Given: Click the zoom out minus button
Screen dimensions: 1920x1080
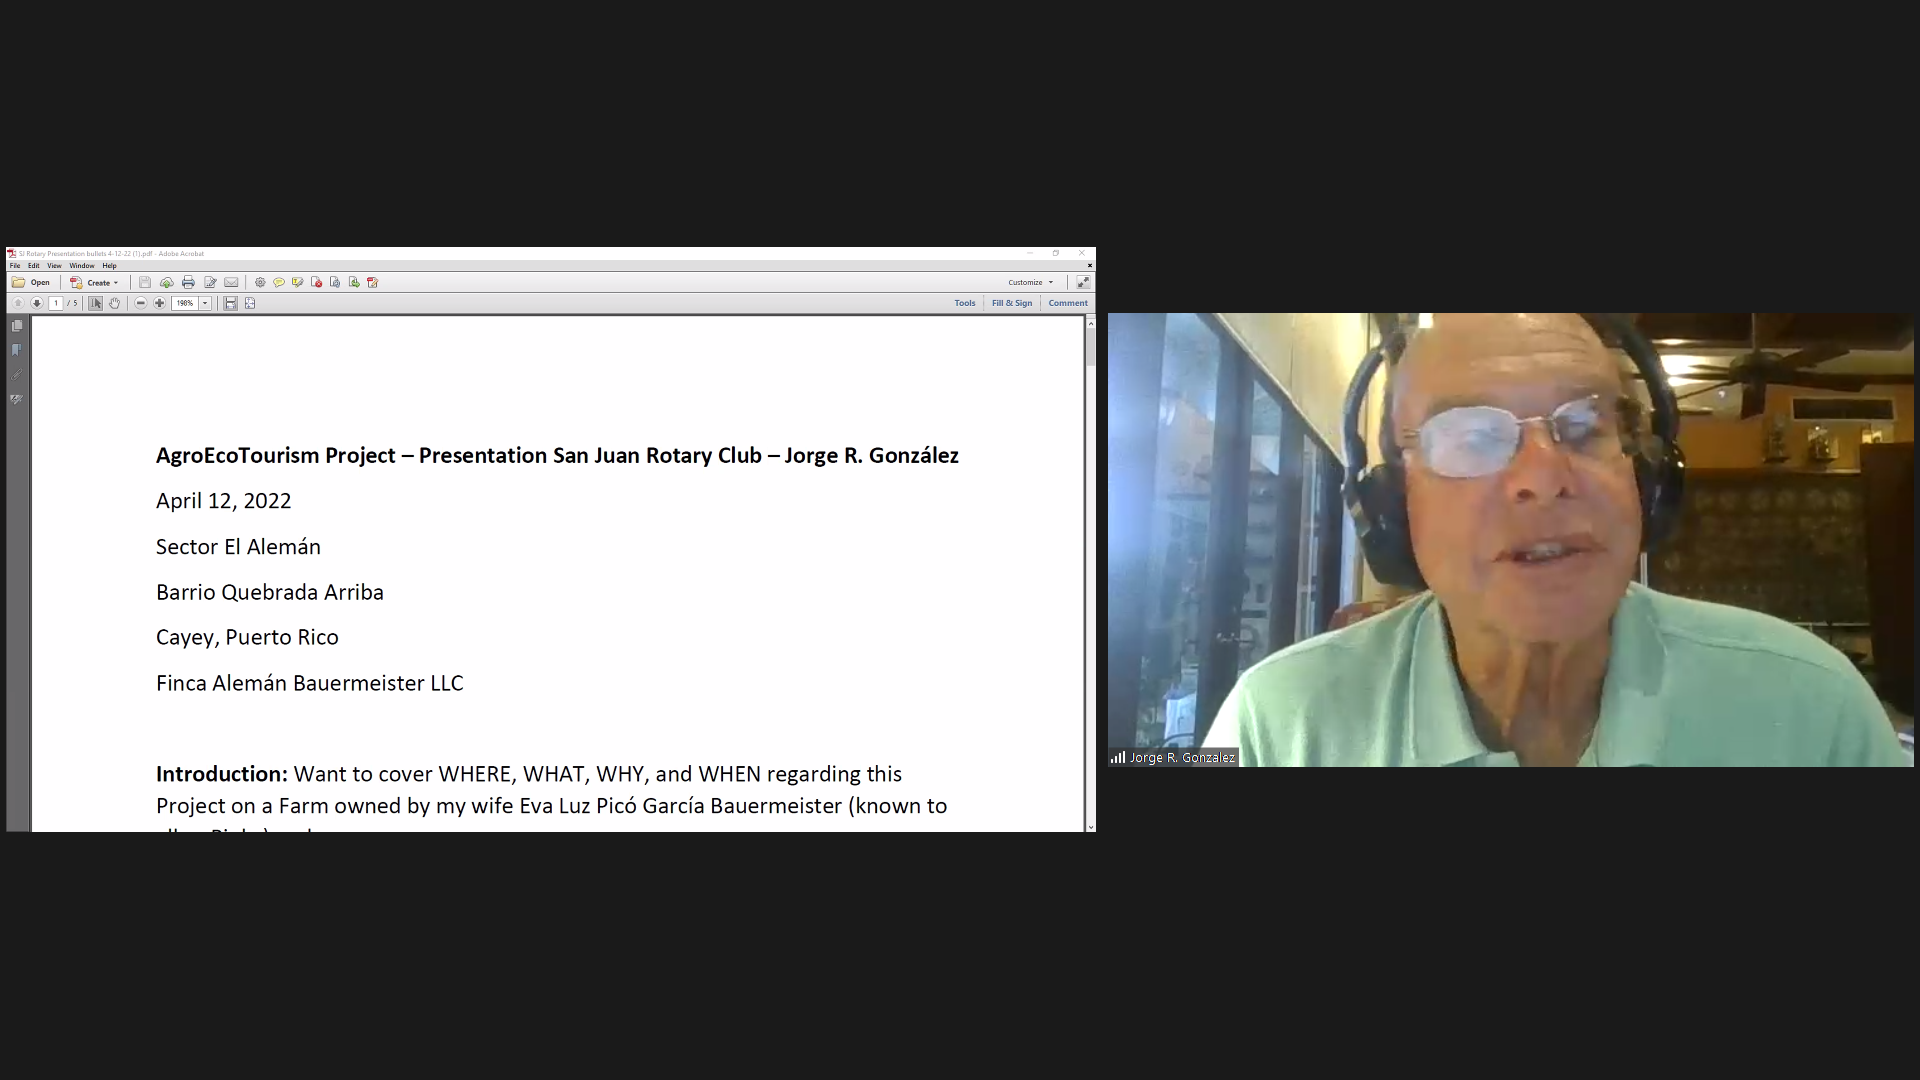Looking at the screenshot, I should point(141,303).
